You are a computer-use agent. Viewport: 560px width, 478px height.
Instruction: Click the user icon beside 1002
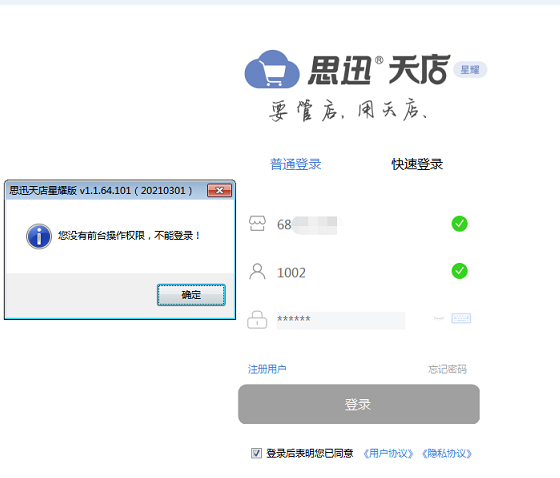[257, 272]
